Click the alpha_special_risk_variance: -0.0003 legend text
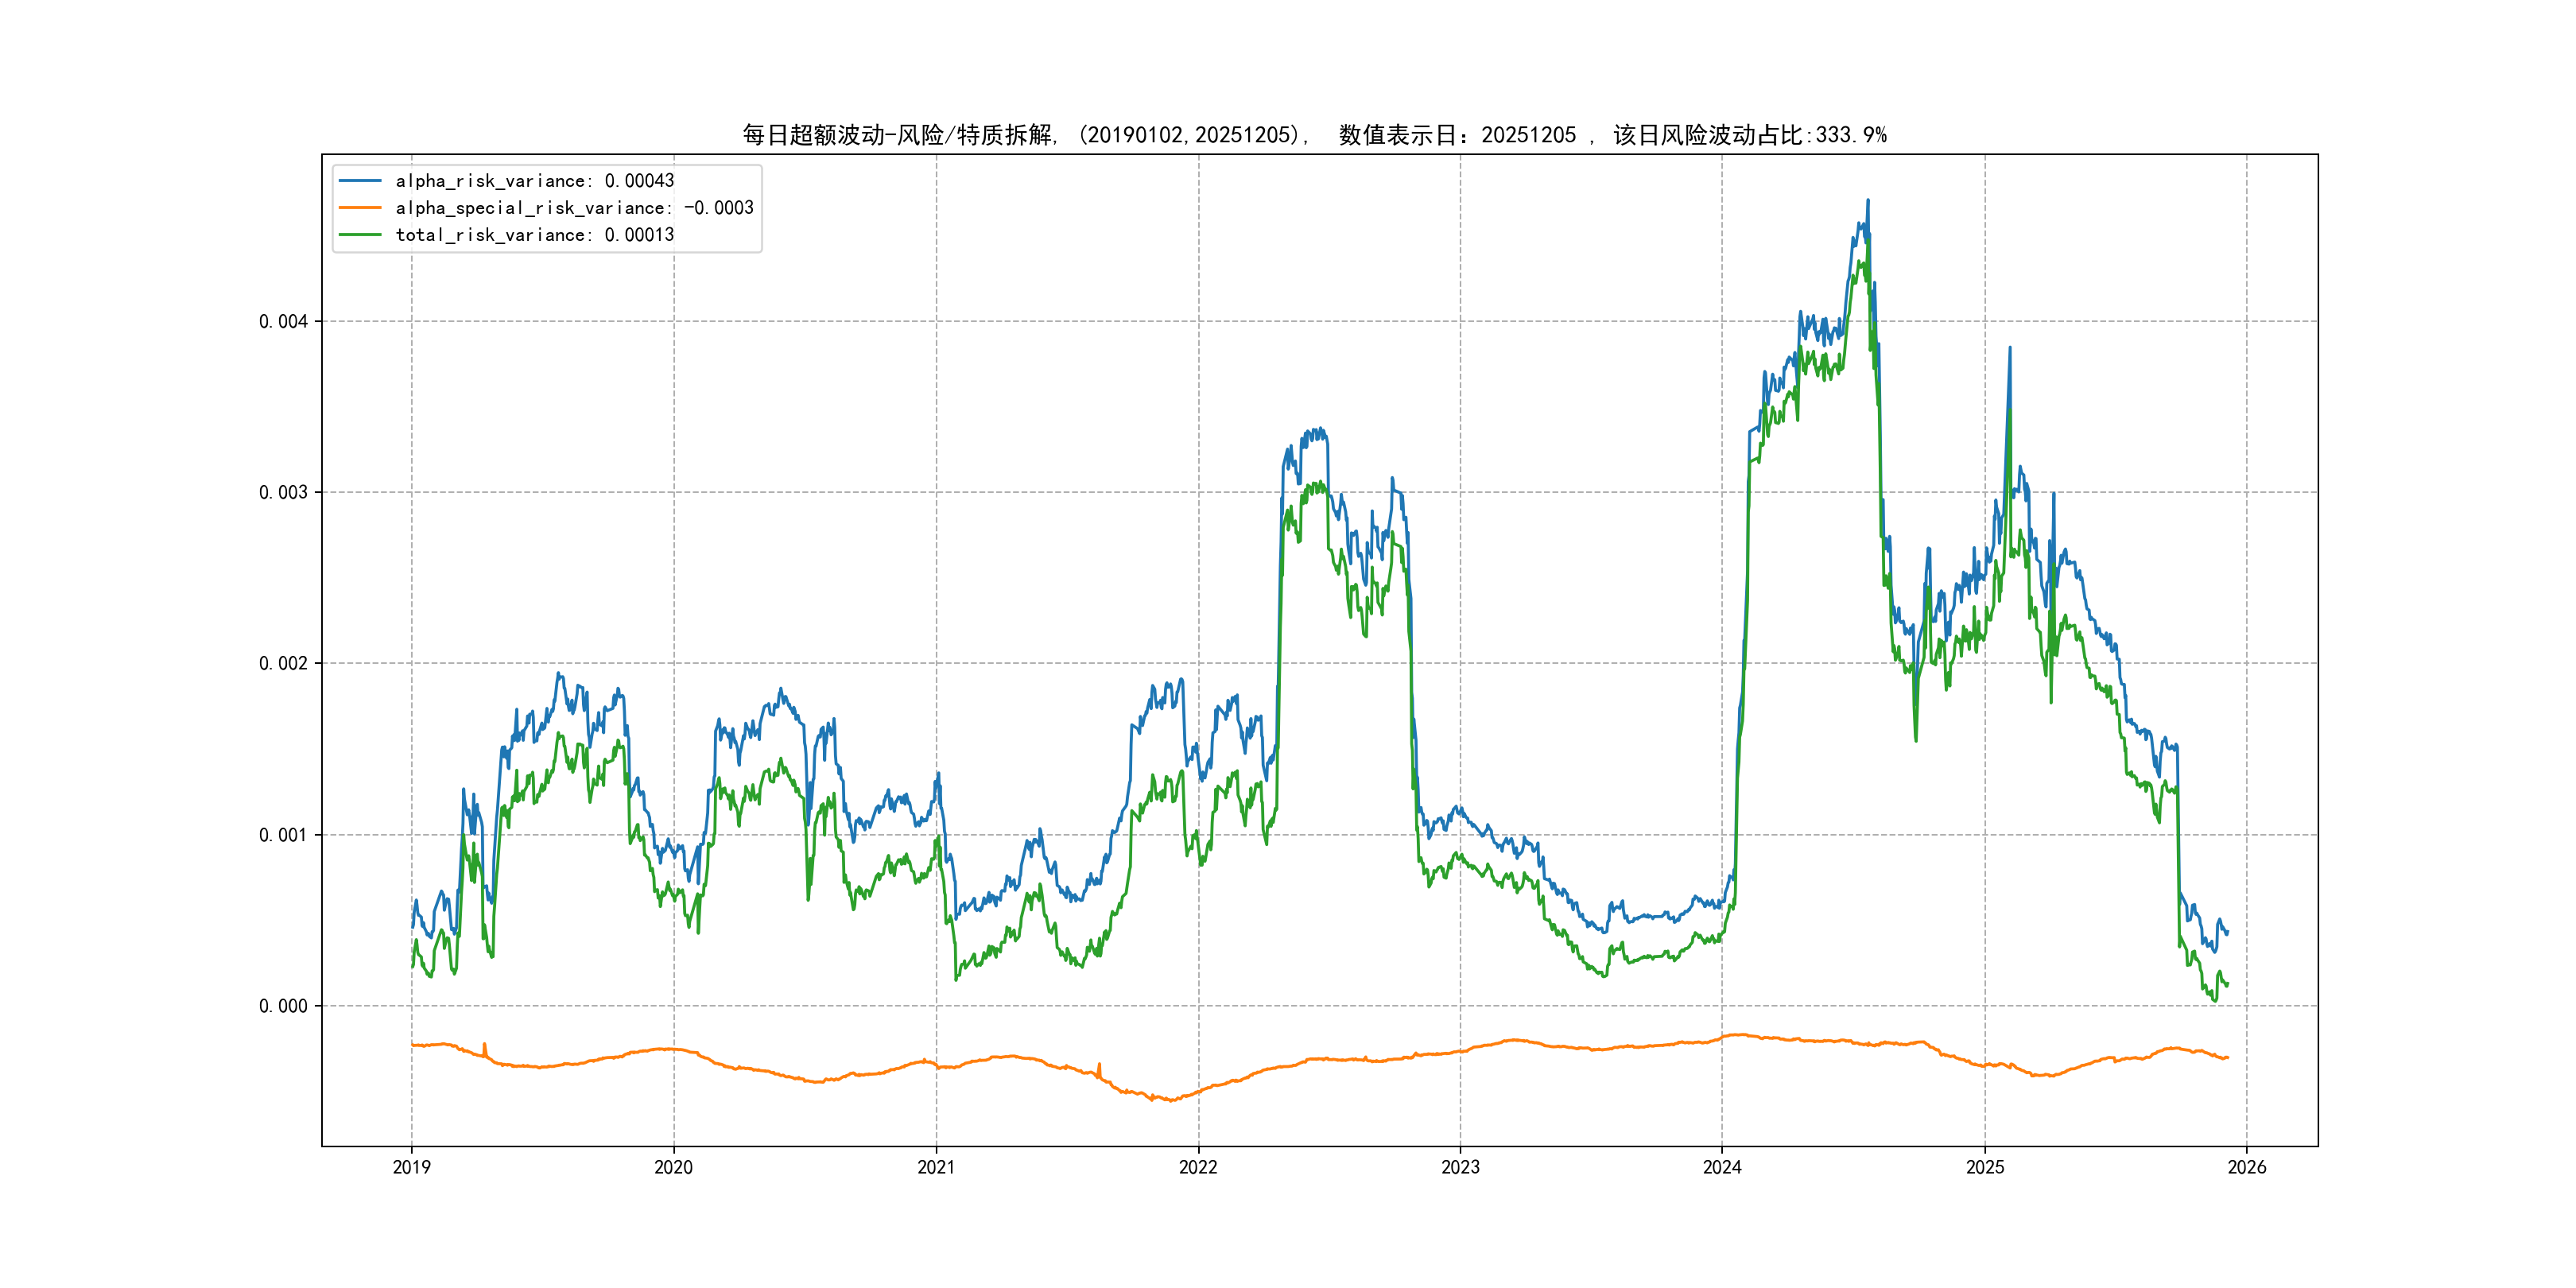The height and width of the screenshot is (1288, 2576). click(574, 208)
